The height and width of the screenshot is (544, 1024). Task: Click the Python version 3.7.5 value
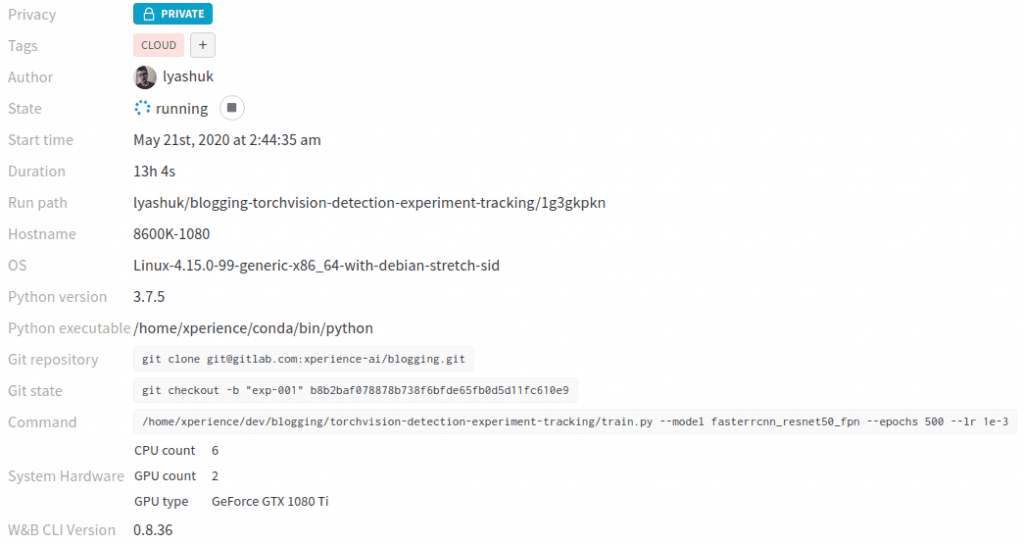[149, 297]
